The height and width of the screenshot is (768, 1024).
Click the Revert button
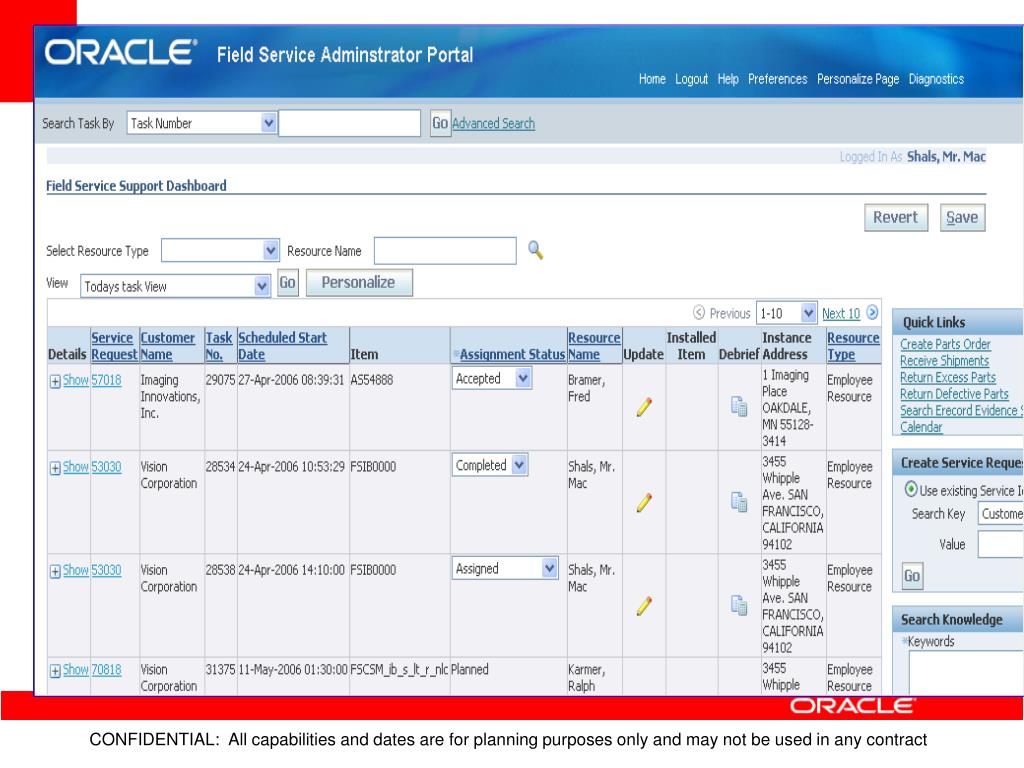[895, 217]
